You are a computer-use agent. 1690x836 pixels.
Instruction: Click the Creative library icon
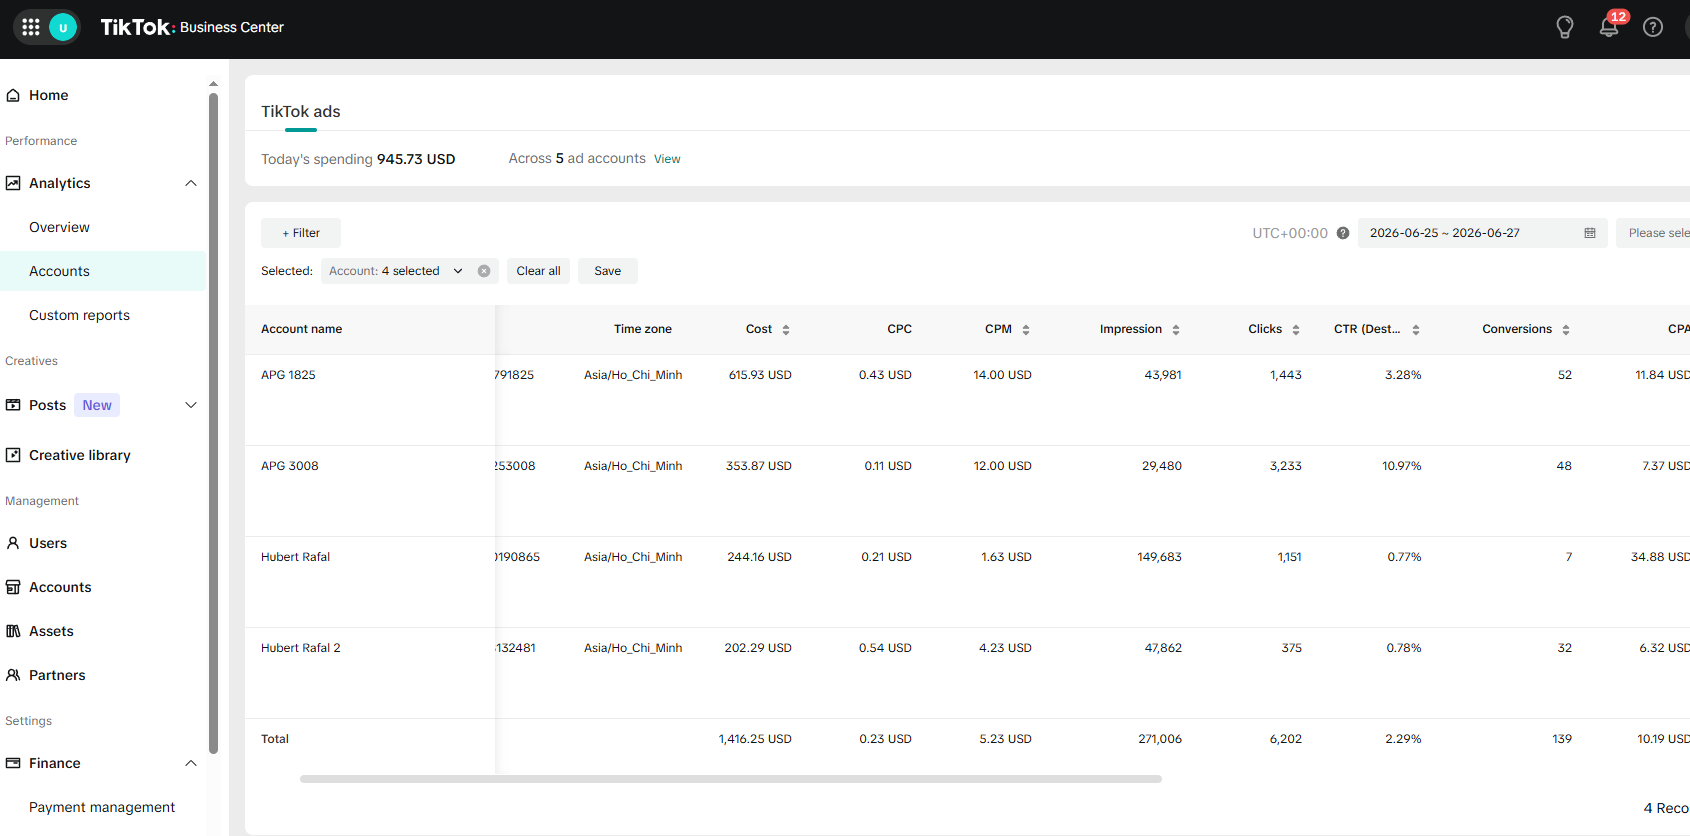tap(13, 455)
